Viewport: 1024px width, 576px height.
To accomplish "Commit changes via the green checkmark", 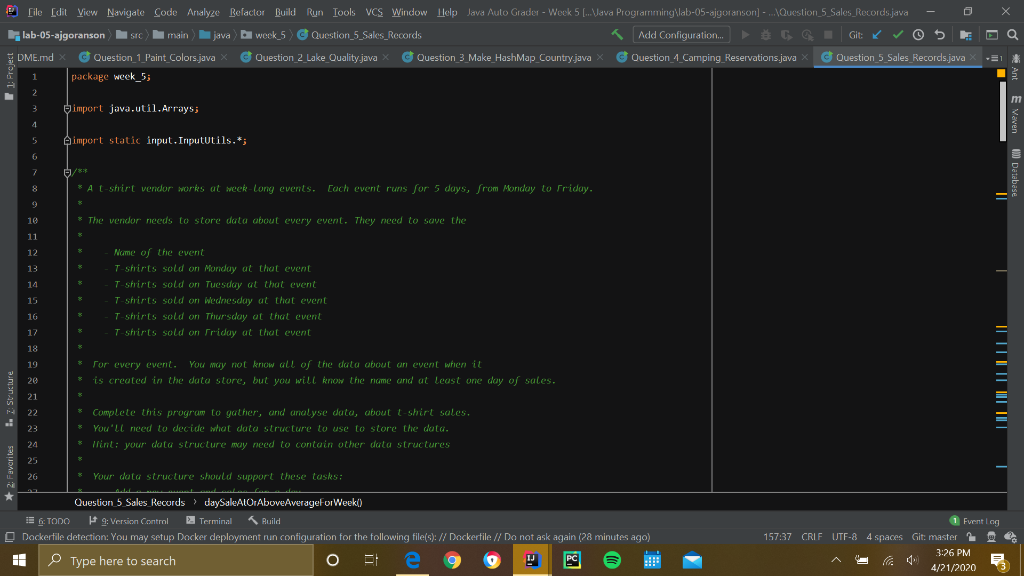I will (897, 33).
